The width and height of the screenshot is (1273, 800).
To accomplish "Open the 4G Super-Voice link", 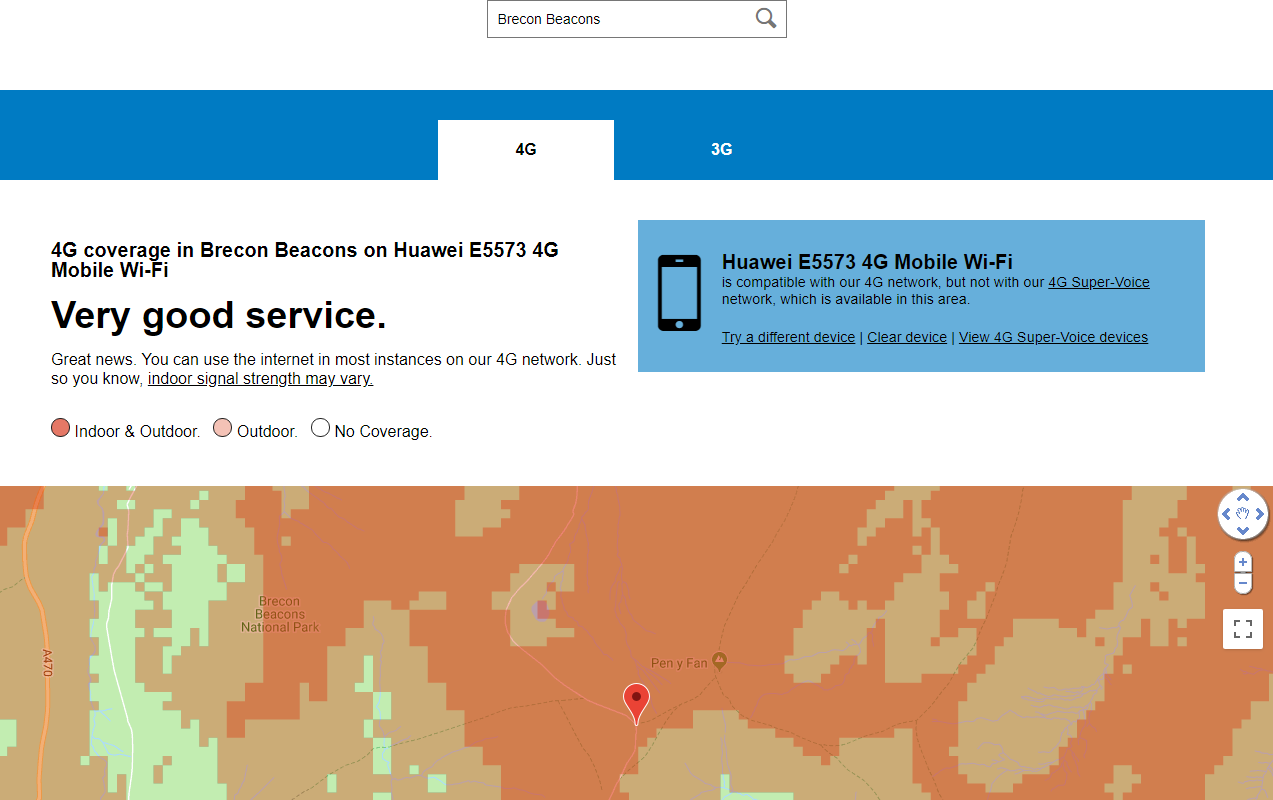I will (x=1099, y=282).
